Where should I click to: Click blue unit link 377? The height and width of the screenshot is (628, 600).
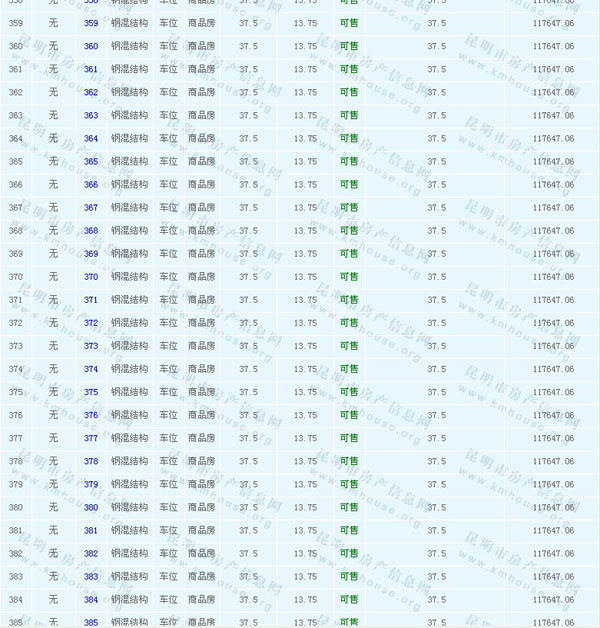pyautogui.click(x=91, y=438)
